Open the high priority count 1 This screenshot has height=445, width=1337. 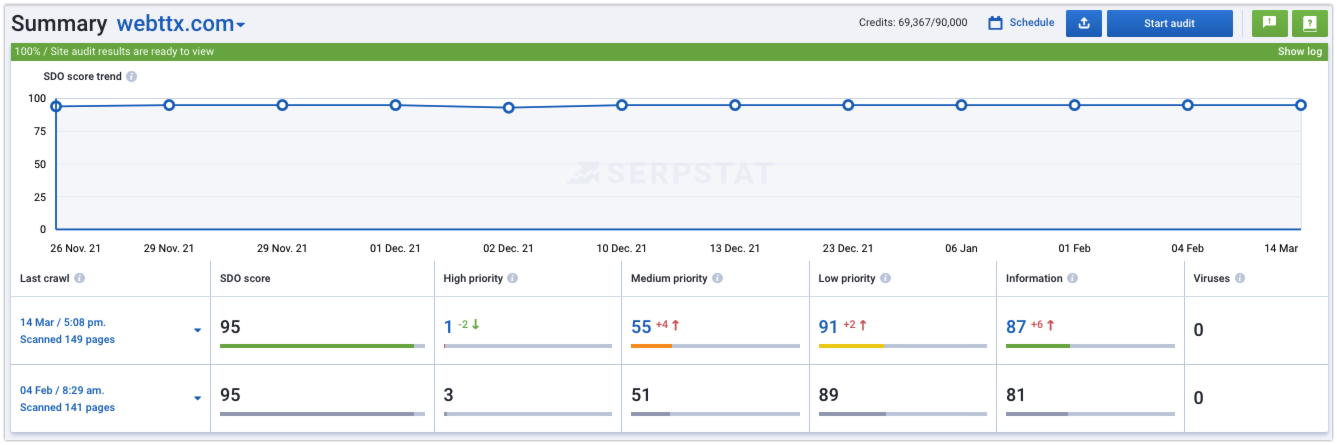point(449,326)
